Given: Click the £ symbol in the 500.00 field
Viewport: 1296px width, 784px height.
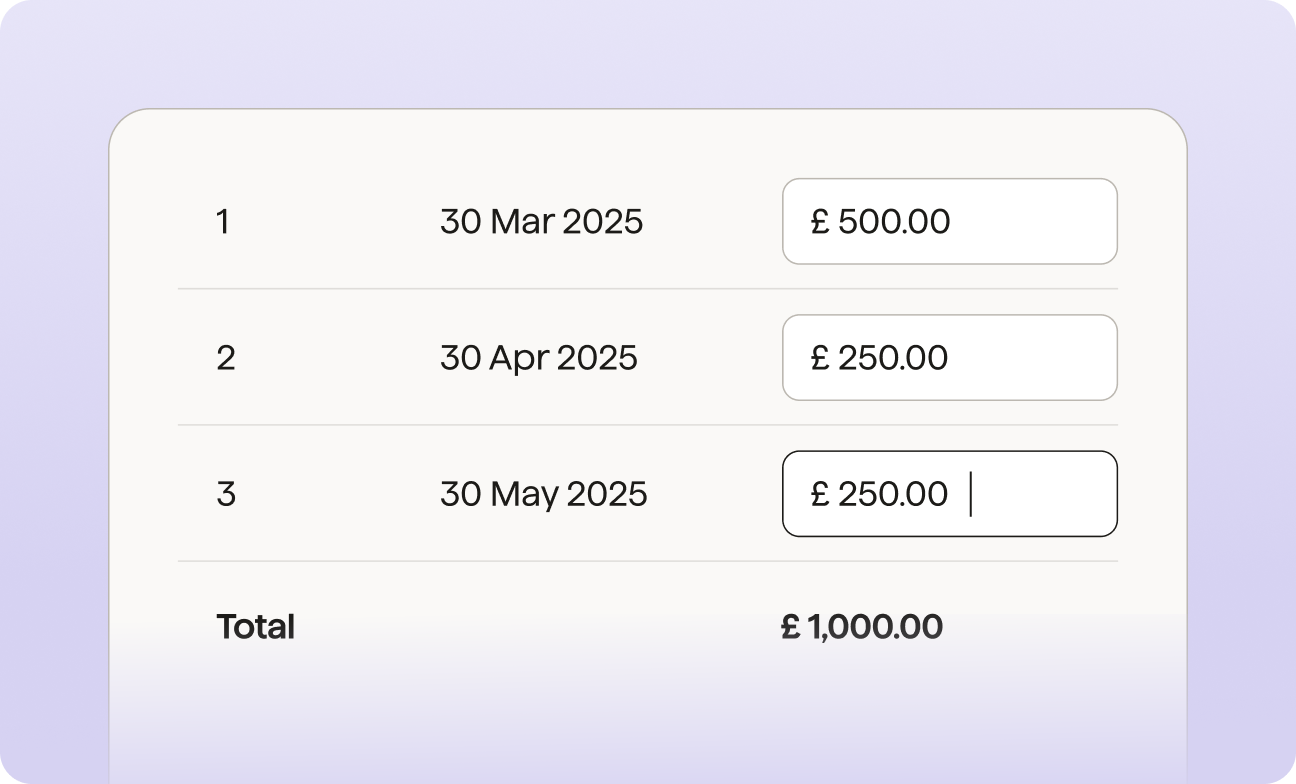Looking at the screenshot, I should pyautogui.click(x=821, y=222).
